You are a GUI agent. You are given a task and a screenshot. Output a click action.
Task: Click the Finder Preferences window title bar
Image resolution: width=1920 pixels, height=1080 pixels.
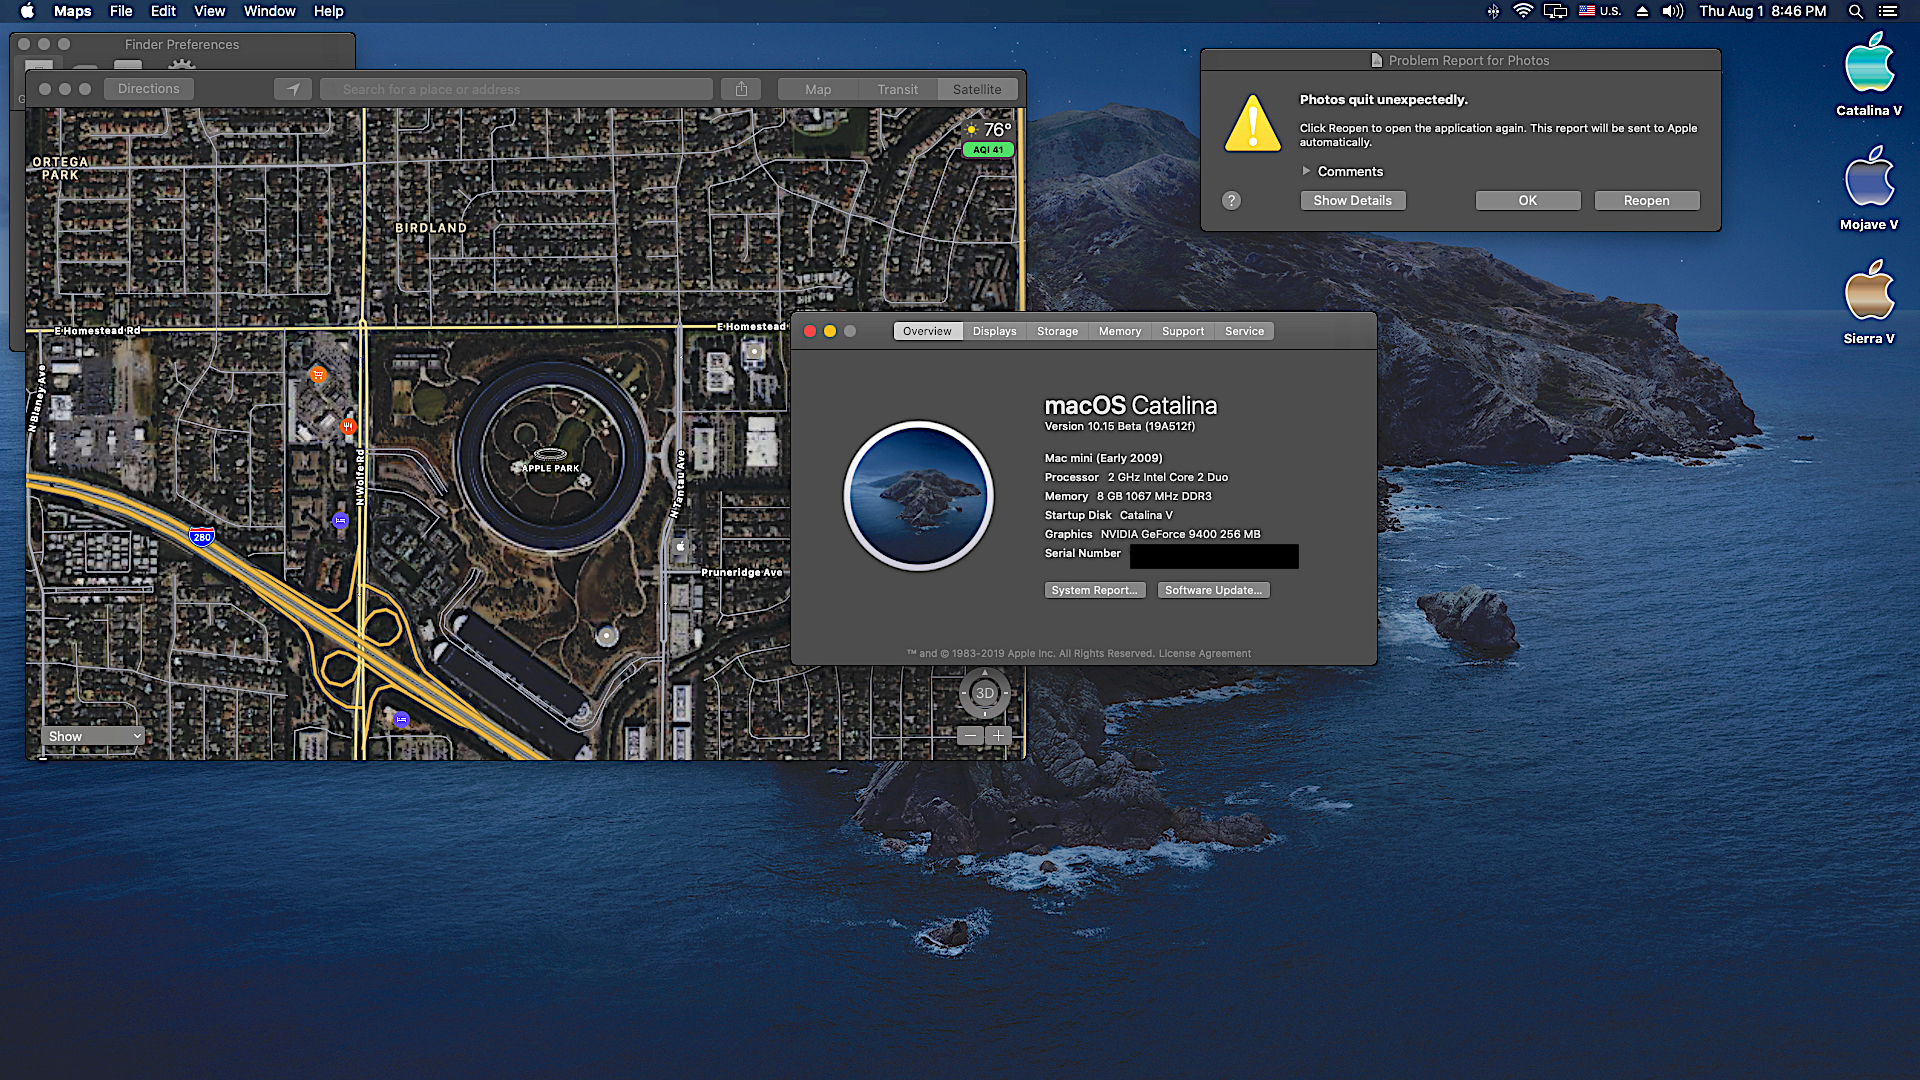coord(182,44)
